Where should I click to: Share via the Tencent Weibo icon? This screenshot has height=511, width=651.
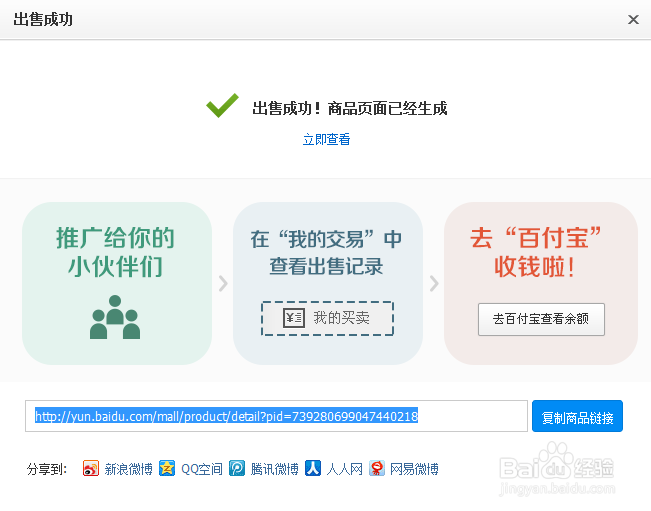coord(237,469)
